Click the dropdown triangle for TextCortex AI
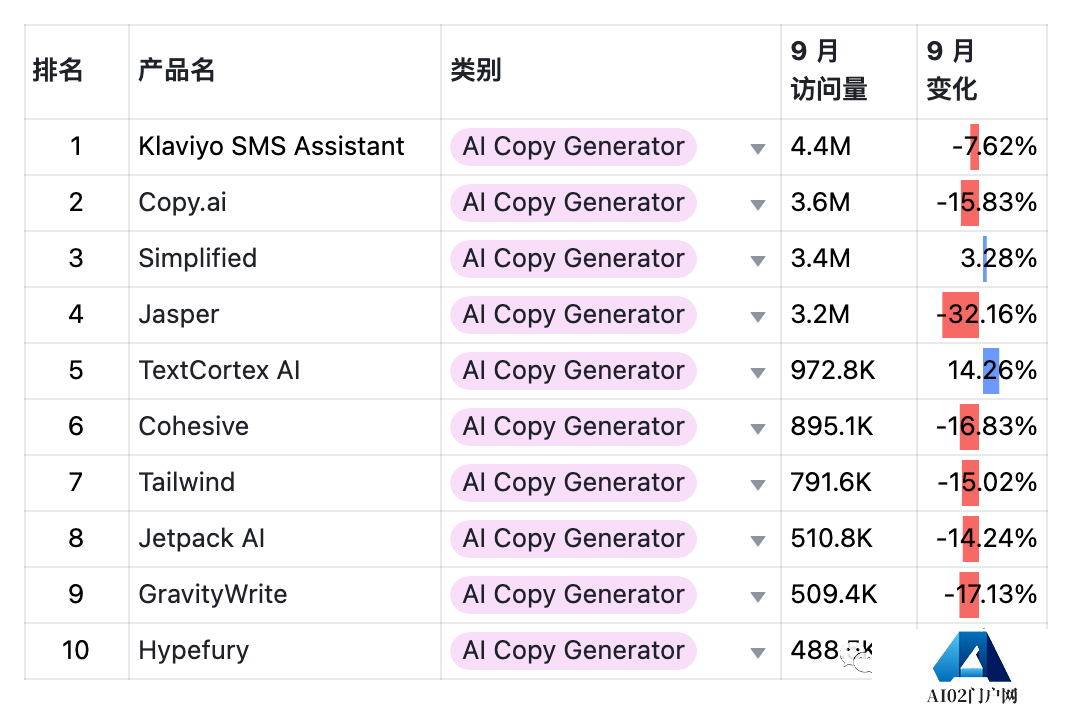The width and height of the screenshot is (1072, 704). coord(758,373)
